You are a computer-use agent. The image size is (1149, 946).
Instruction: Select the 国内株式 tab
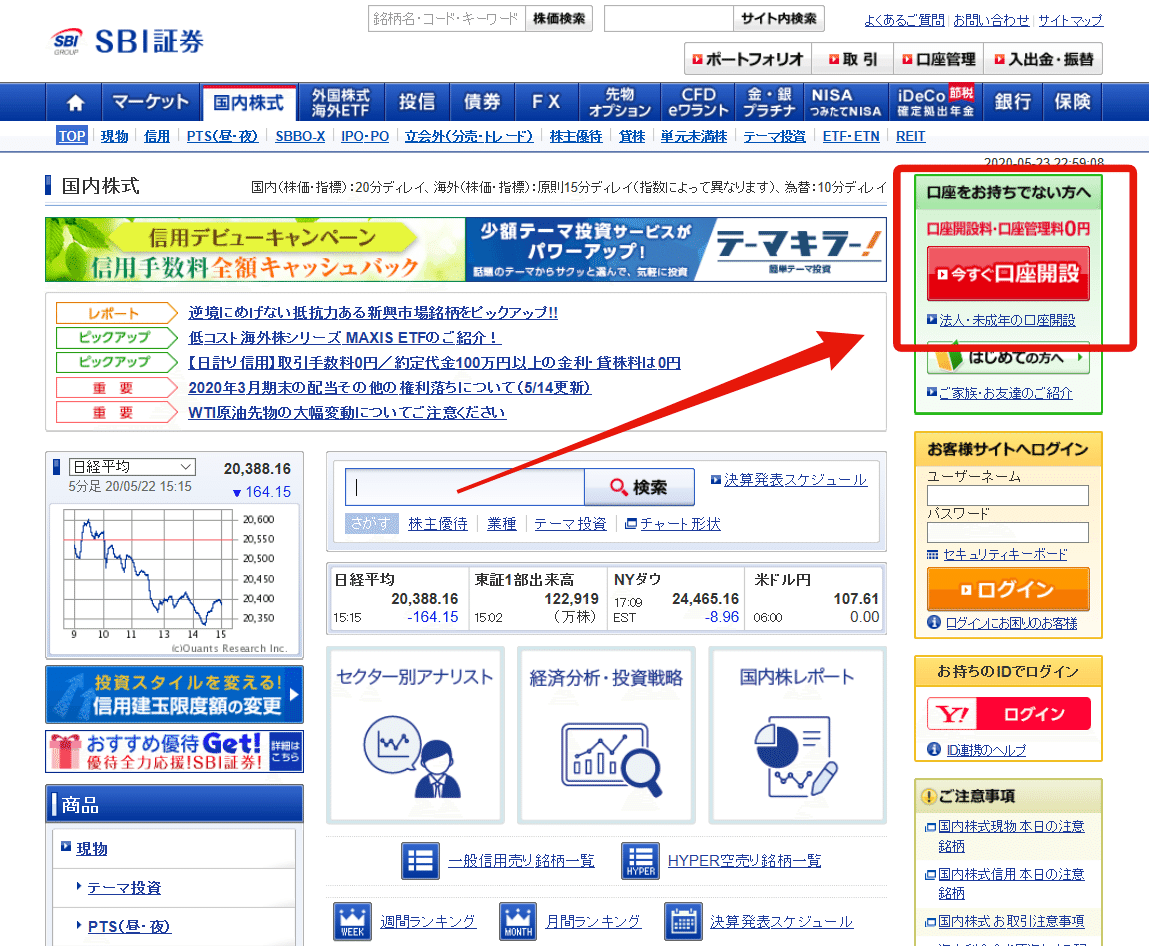(248, 102)
